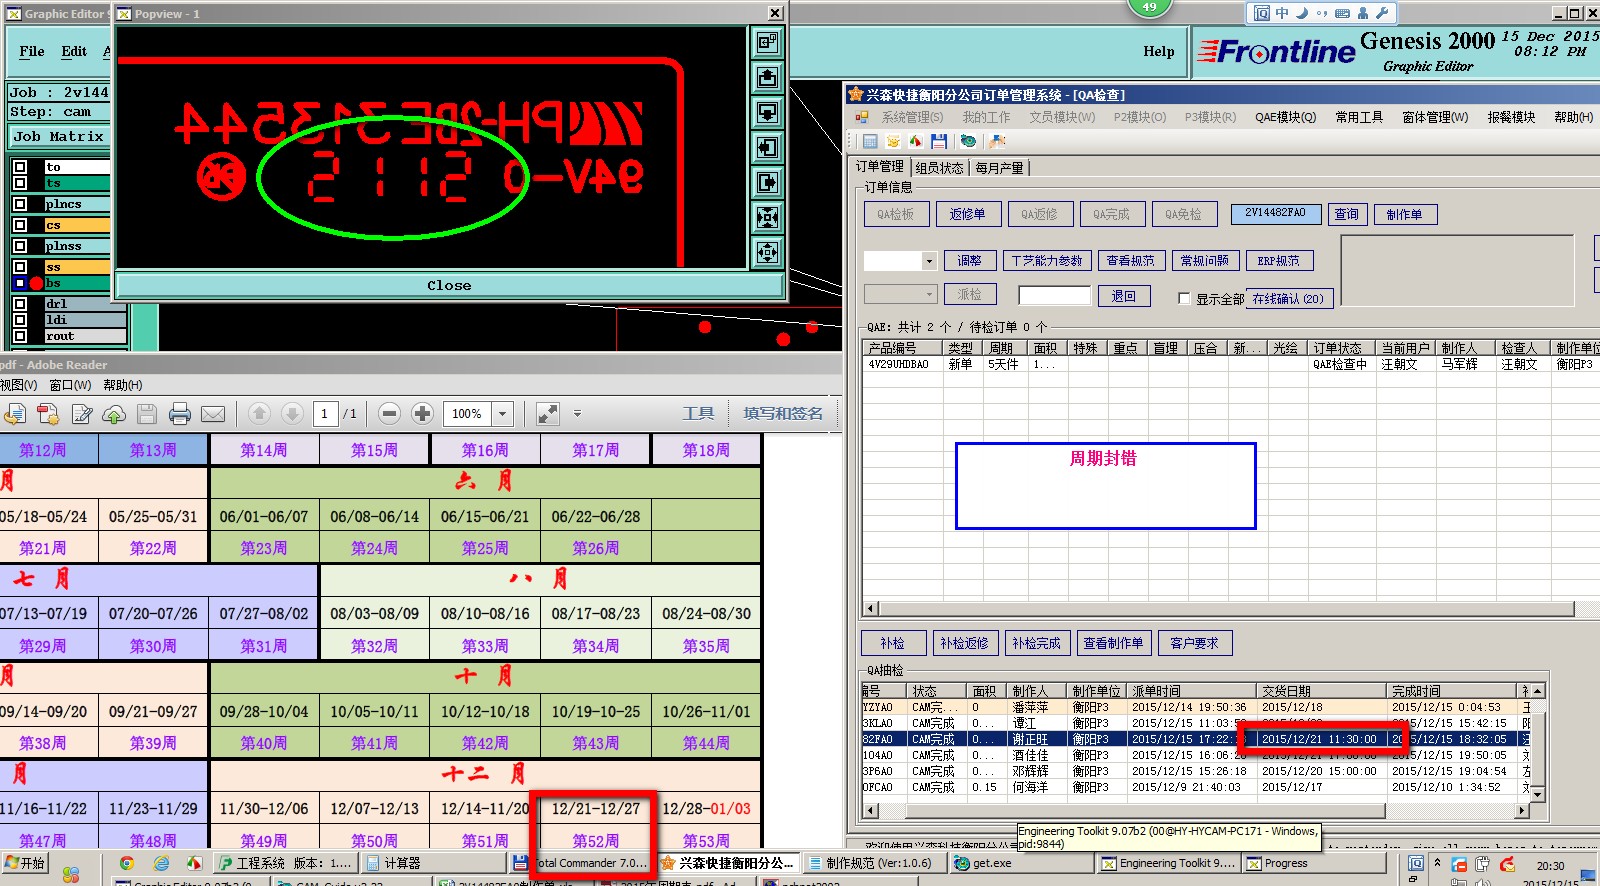Click the 工艺能力参数 button
This screenshot has height=886, width=1600.
pos(1046,261)
